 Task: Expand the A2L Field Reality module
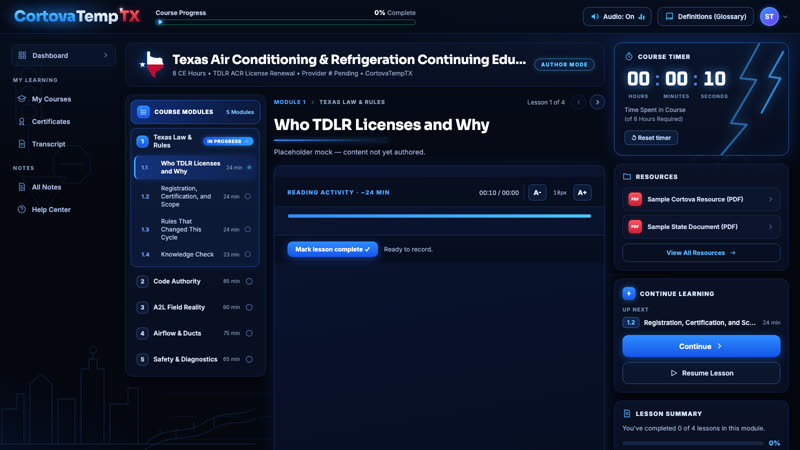[195, 307]
